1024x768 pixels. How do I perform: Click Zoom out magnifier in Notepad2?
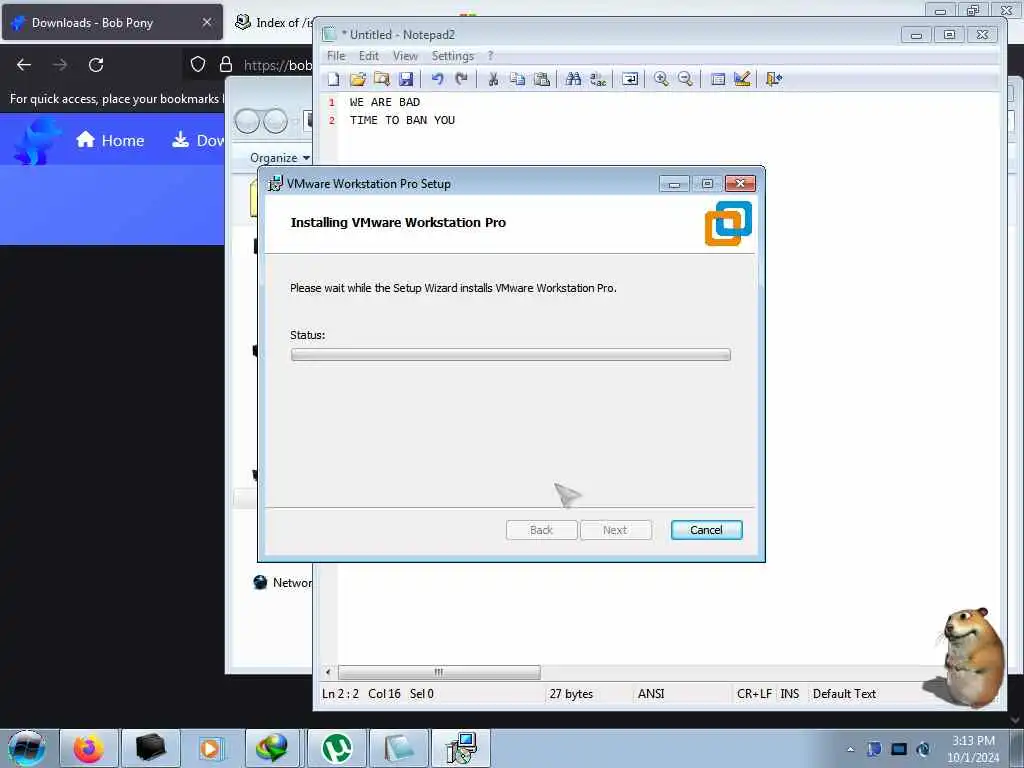(x=685, y=79)
